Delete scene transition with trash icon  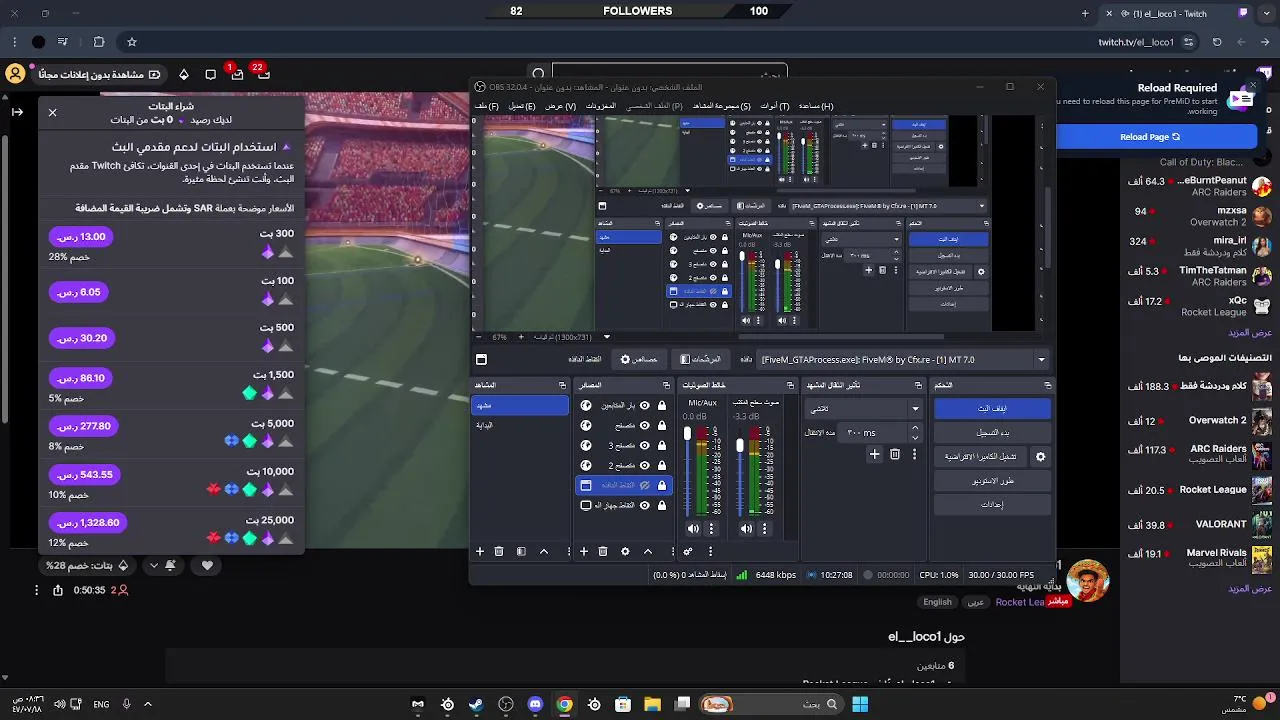[895, 454]
